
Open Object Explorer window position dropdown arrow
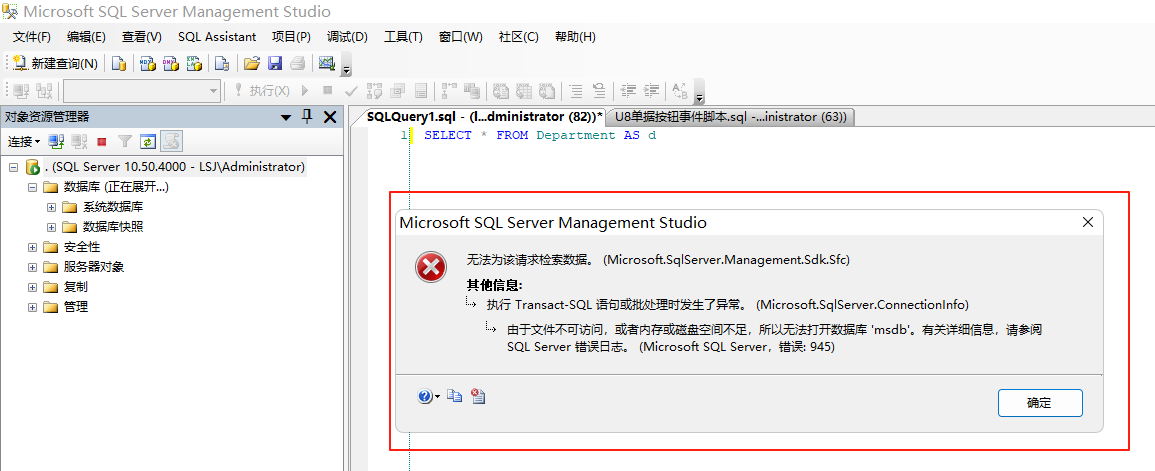pyautogui.click(x=286, y=117)
